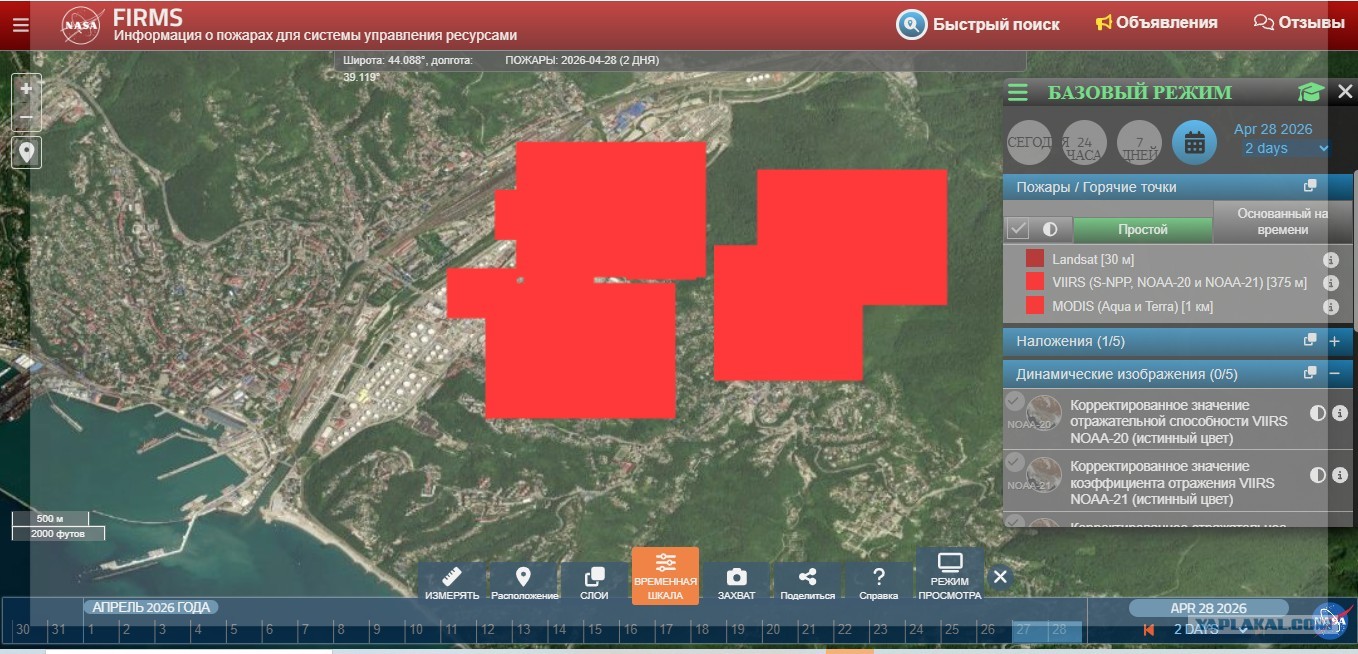Image resolution: width=1358 pixels, height=654 pixels.
Task: Switch to Основанный на времени tab
Action: pos(1283,222)
